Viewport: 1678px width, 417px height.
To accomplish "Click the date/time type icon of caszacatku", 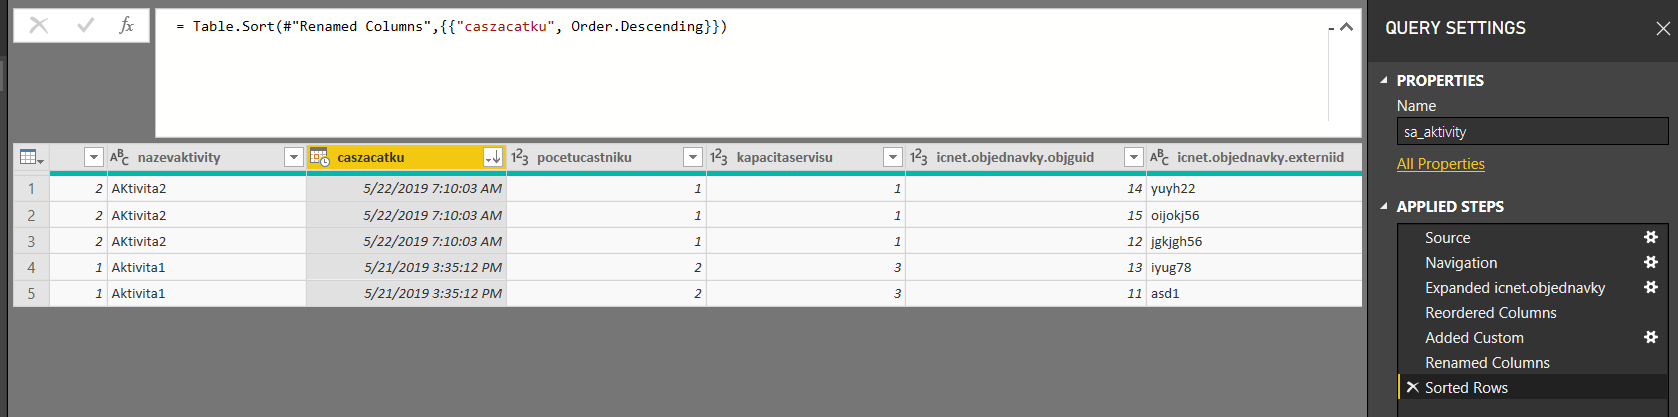I will tap(320, 157).
